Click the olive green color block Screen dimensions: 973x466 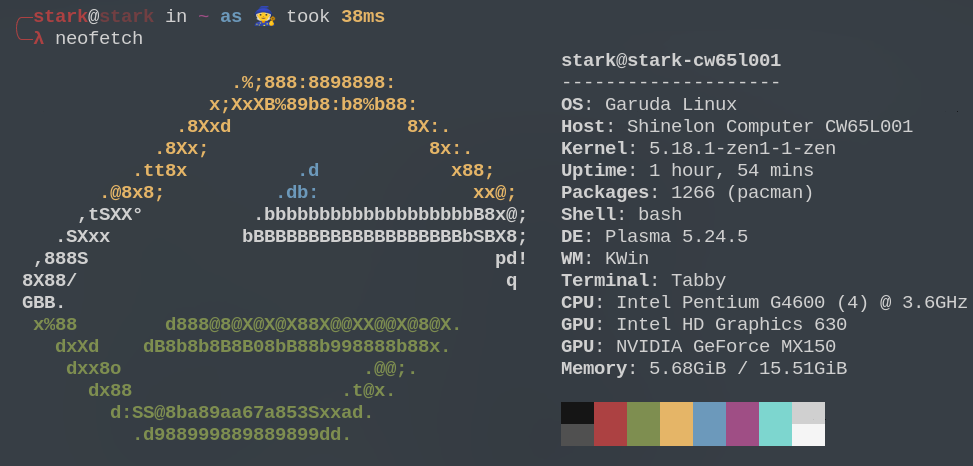click(643, 424)
